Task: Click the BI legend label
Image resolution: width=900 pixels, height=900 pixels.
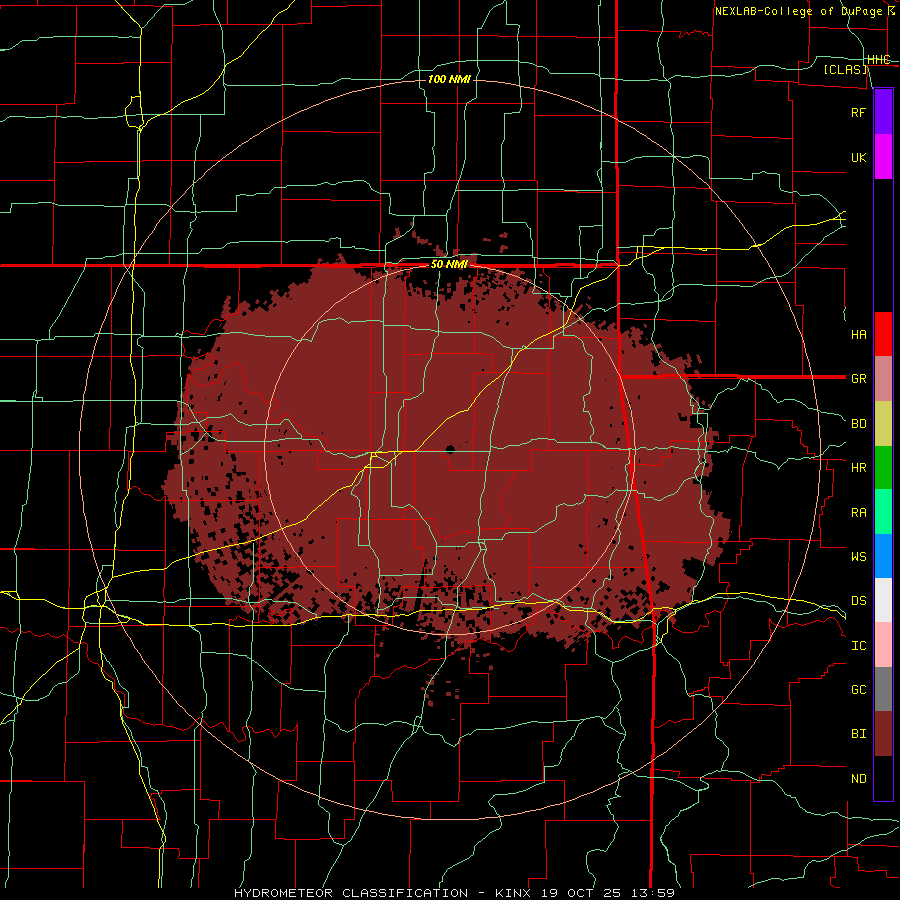Action: pos(858,734)
